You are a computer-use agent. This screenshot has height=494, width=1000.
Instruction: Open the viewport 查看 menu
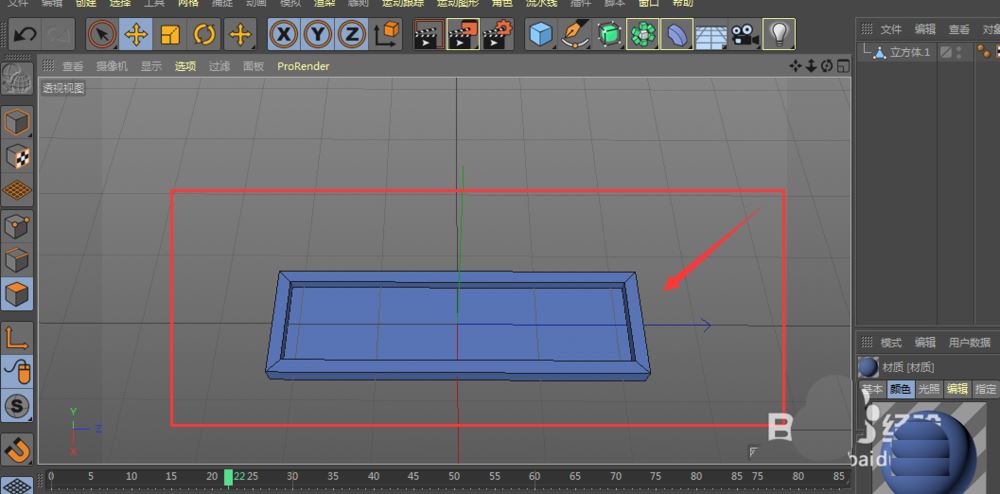[x=73, y=66]
